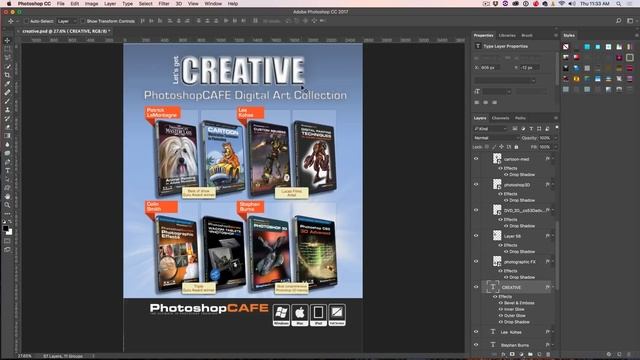Hide the CREATIVE text layer
The height and width of the screenshot is (360, 640).
point(476,287)
